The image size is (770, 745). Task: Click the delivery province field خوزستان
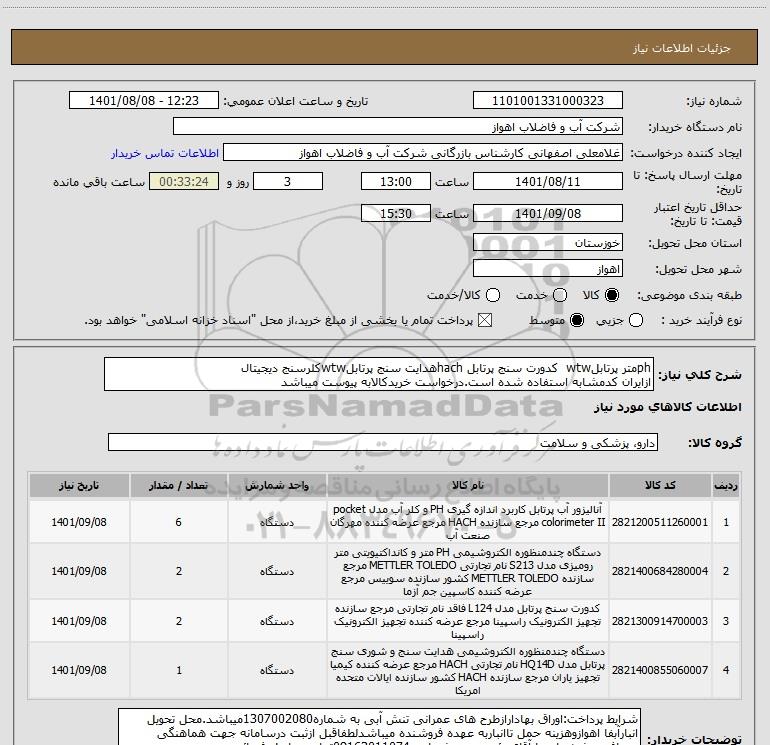coord(548,243)
